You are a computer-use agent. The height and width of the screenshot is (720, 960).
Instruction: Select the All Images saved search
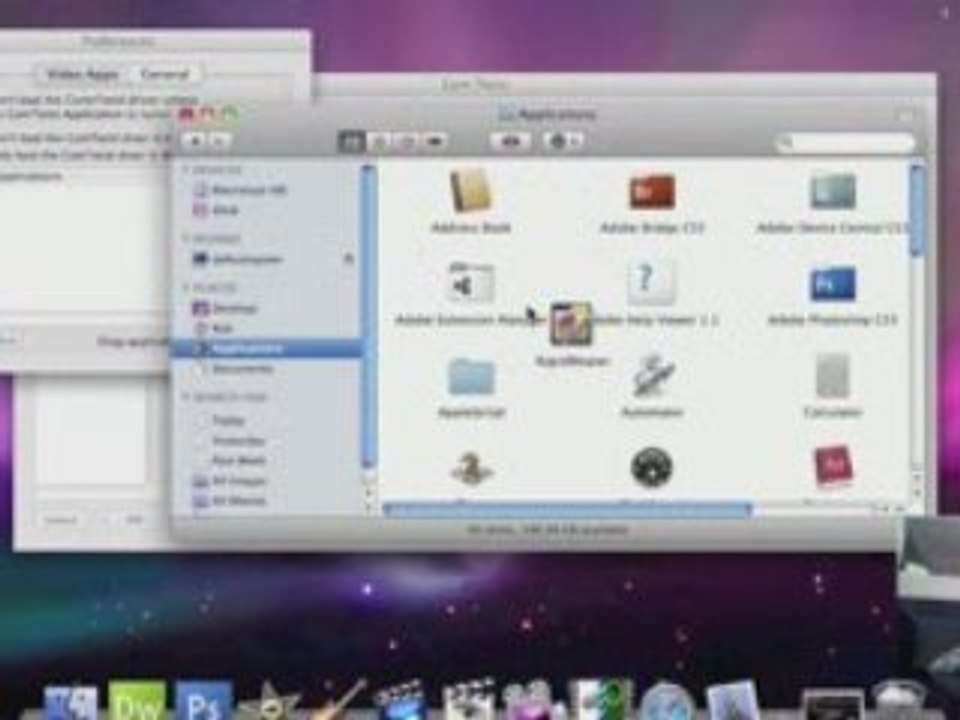(x=230, y=481)
